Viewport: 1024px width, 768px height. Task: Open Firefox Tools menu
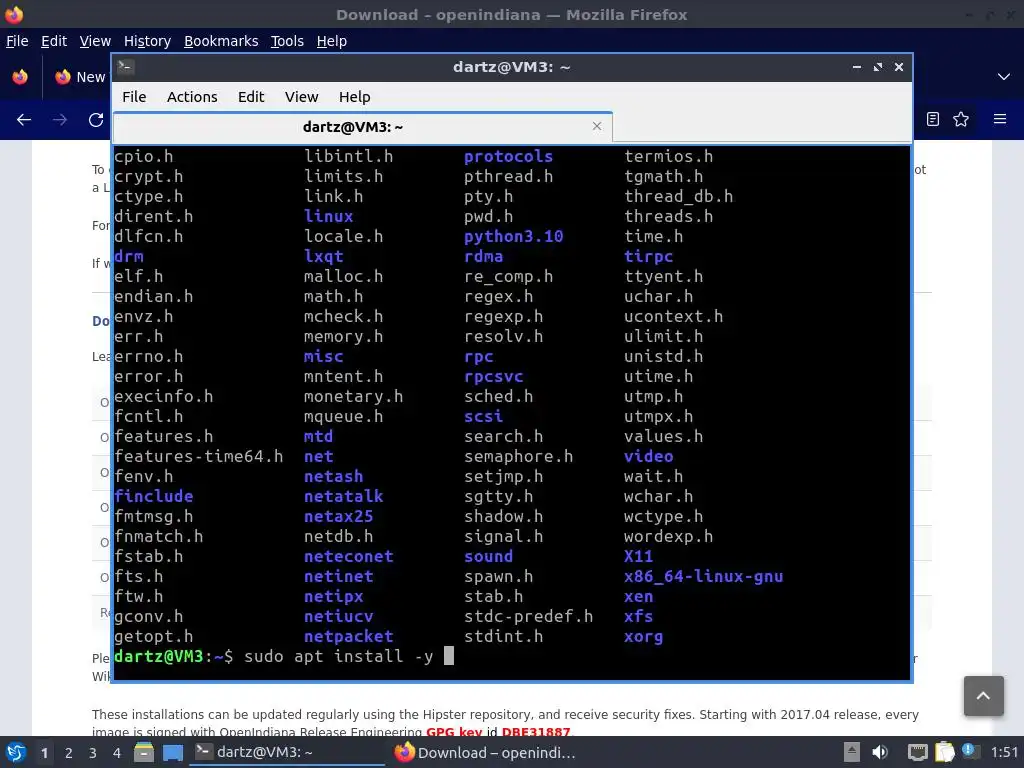point(287,41)
